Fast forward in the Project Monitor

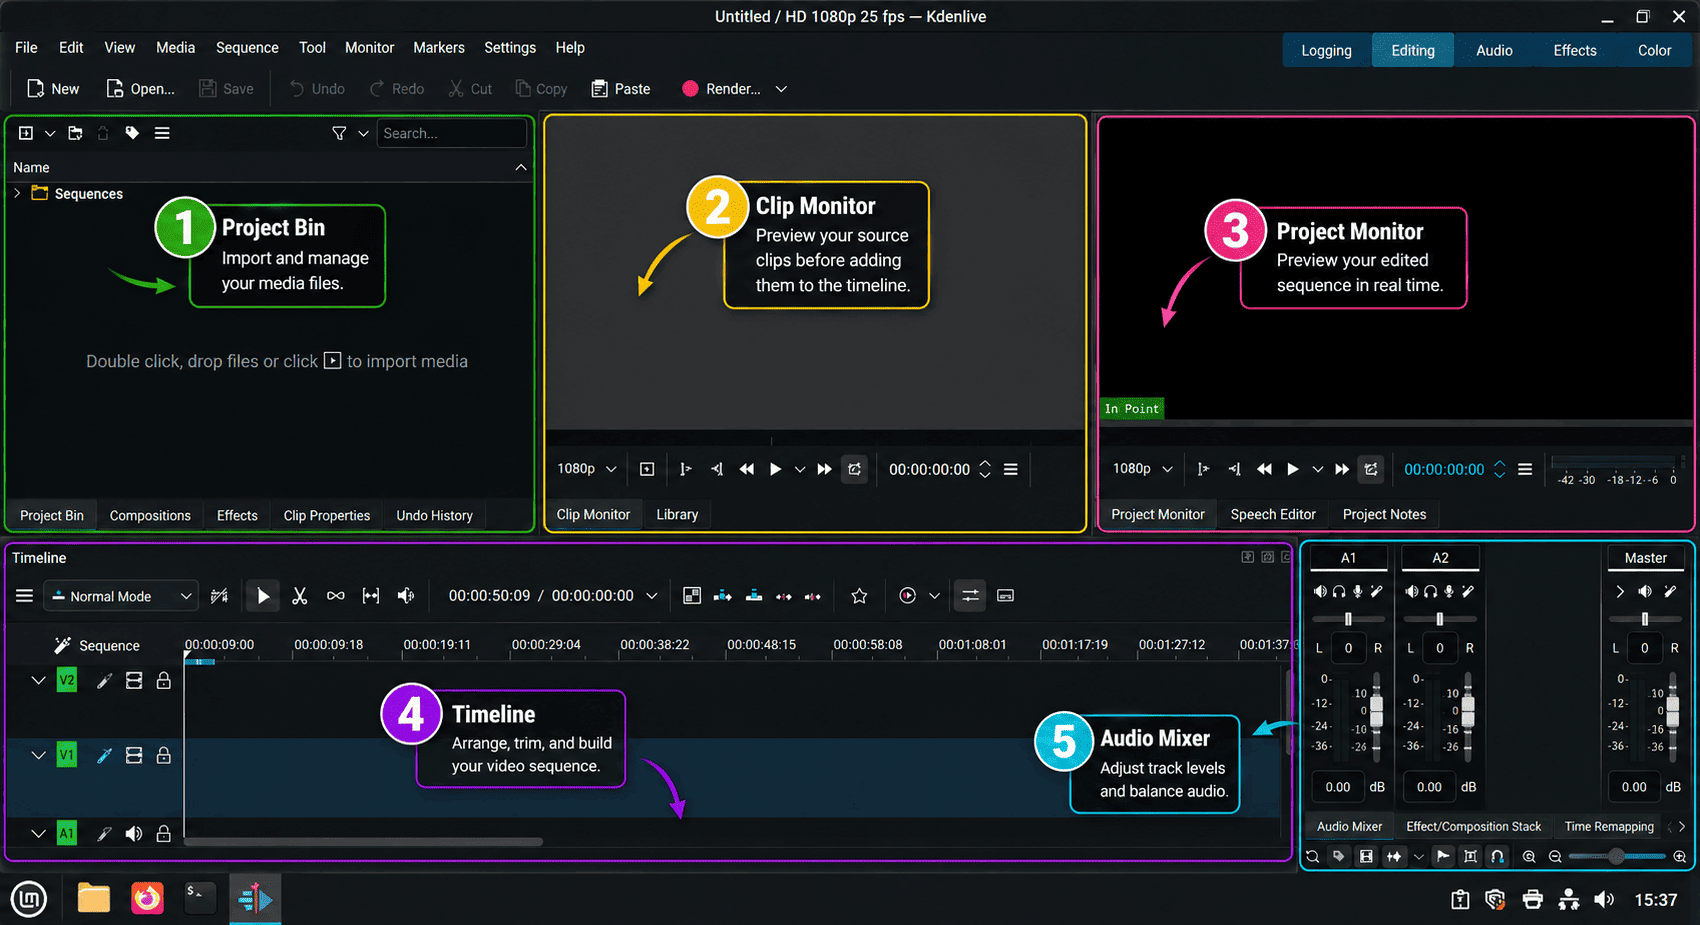coord(1342,469)
